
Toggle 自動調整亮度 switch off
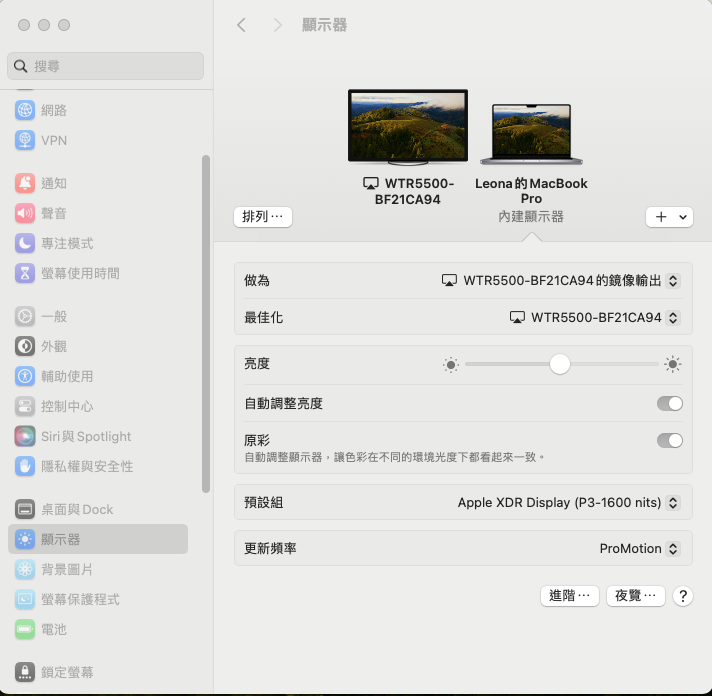669,404
